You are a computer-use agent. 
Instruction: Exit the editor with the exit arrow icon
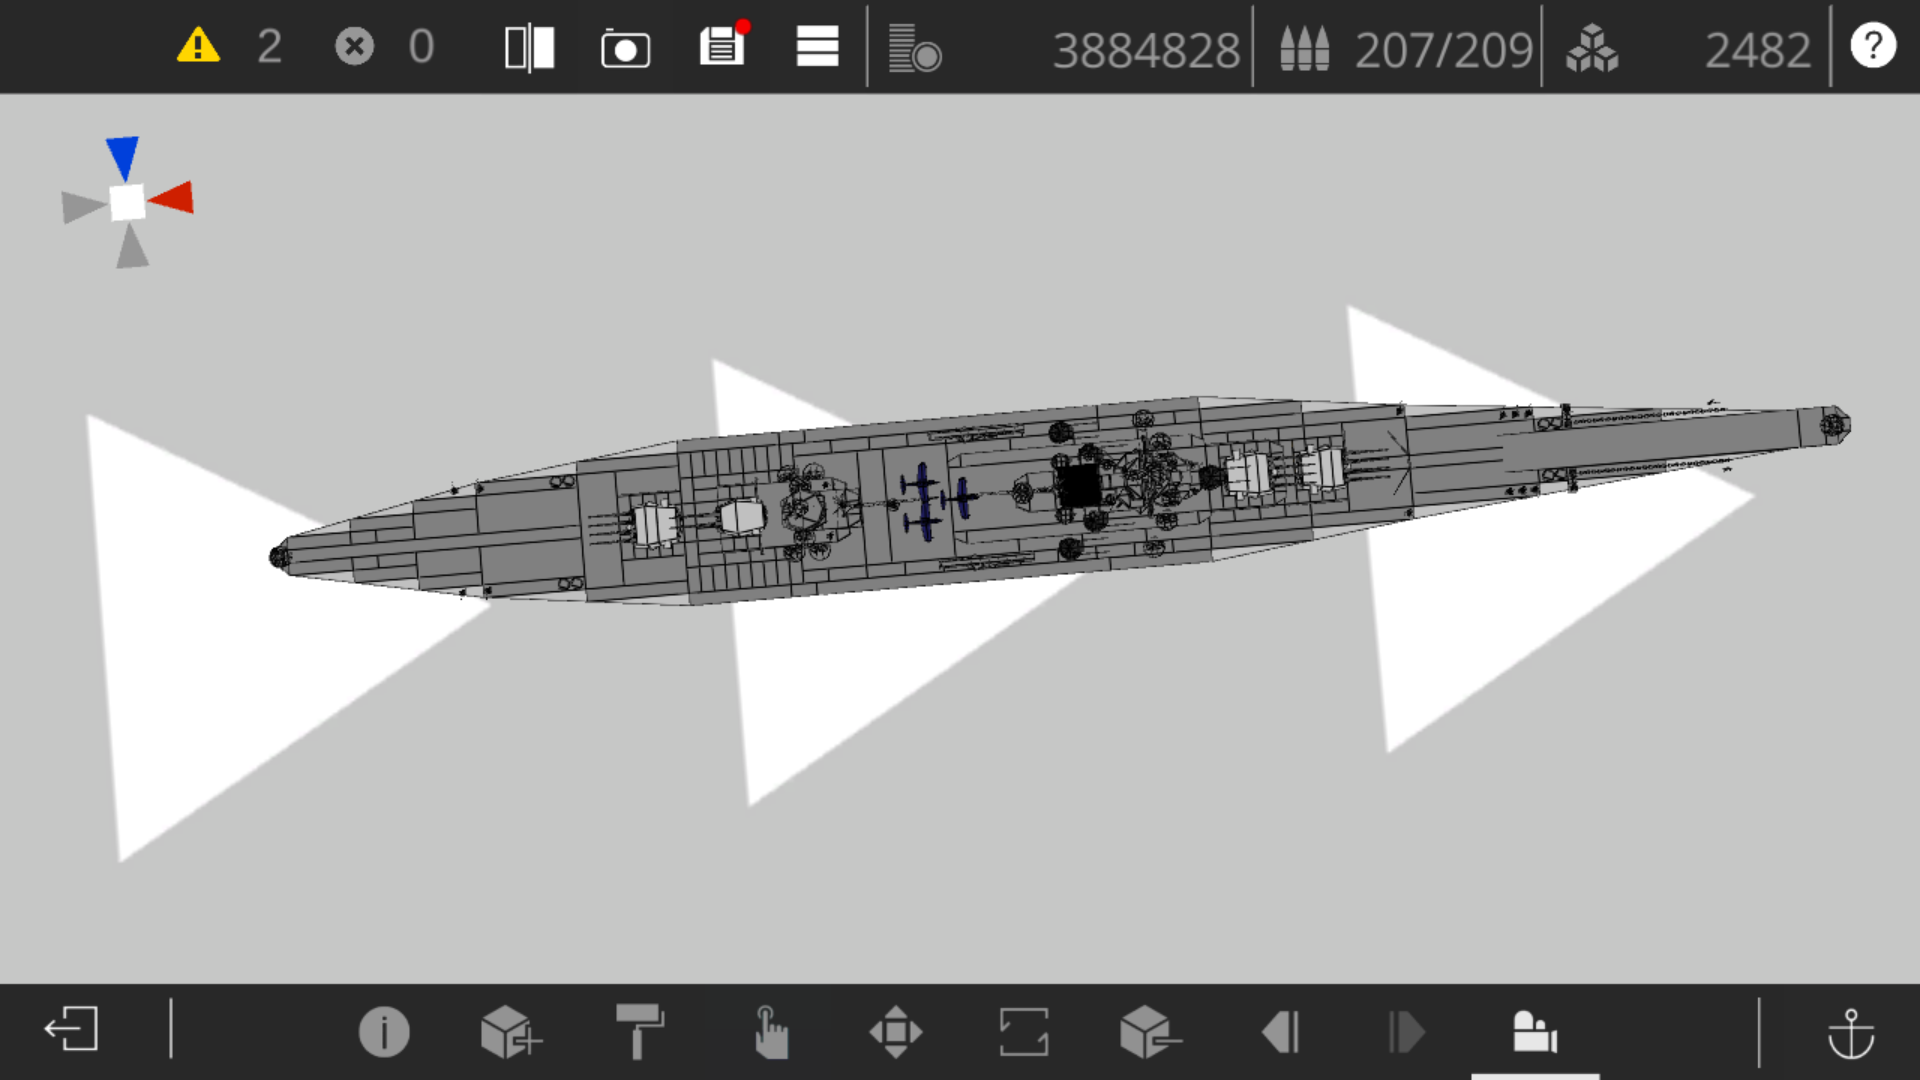[x=71, y=1029]
